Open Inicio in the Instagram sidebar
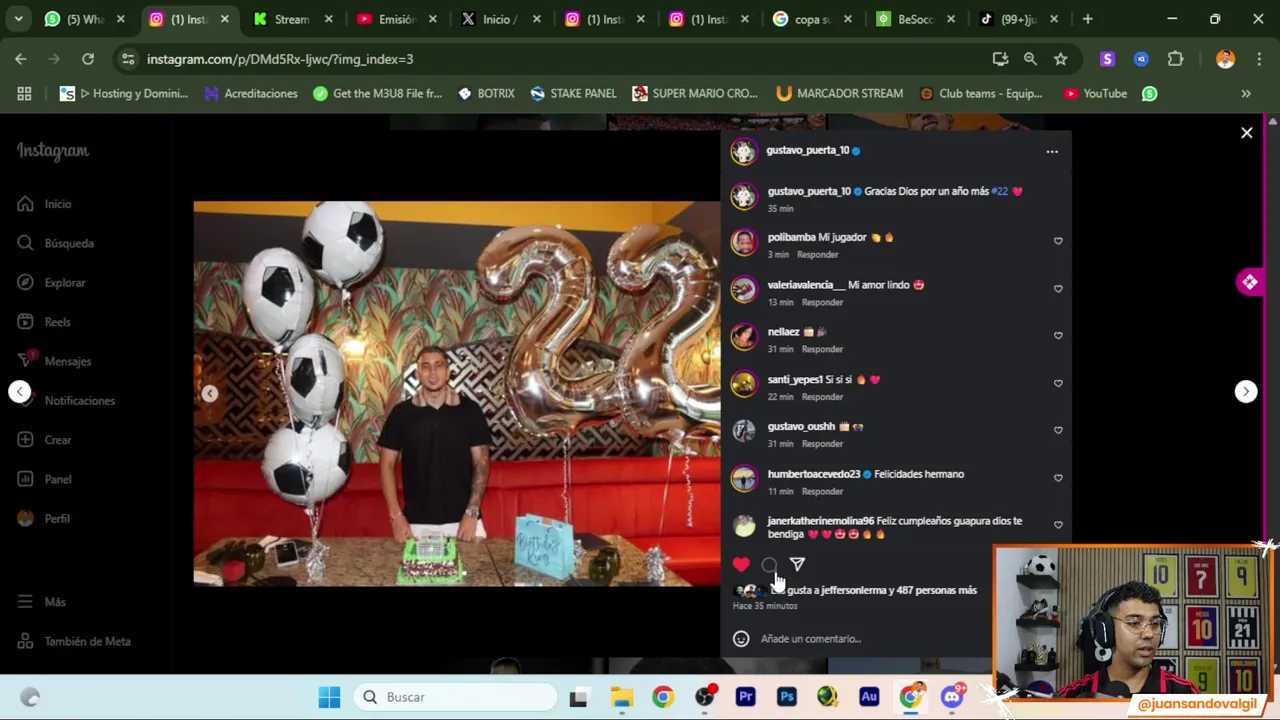The image size is (1280, 720). pos(44,204)
